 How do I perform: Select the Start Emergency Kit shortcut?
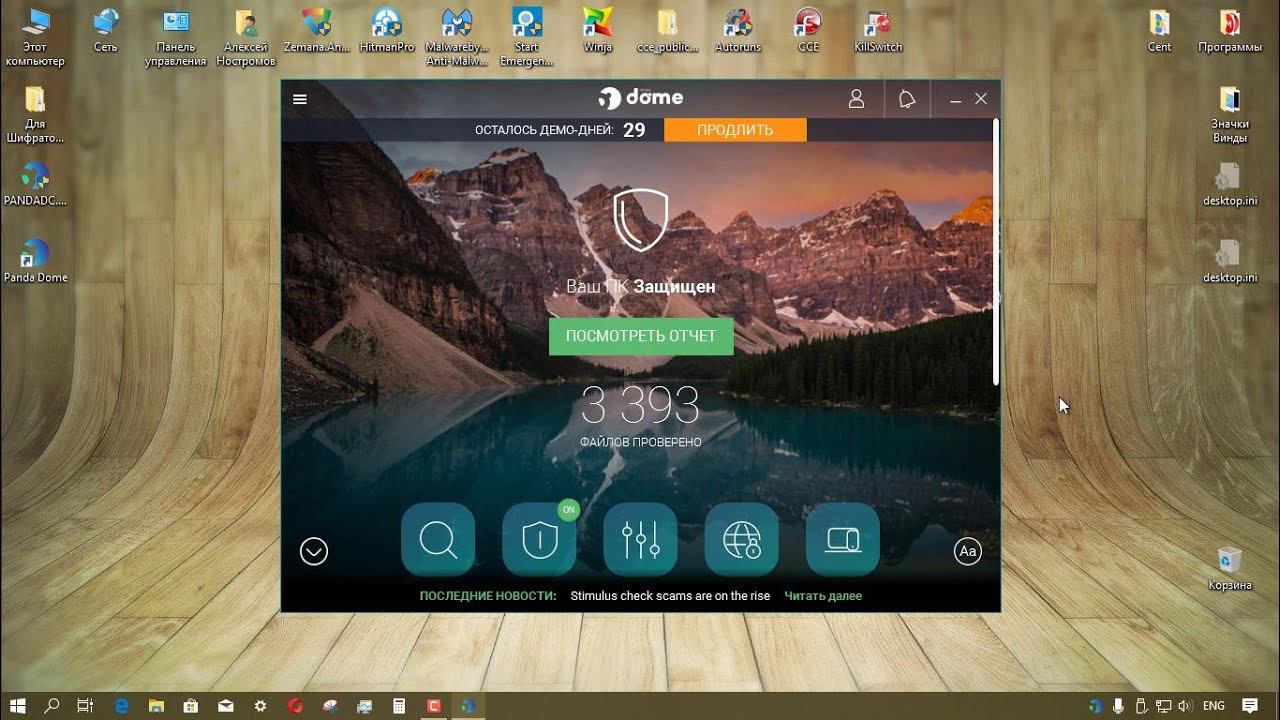(526, 36)
